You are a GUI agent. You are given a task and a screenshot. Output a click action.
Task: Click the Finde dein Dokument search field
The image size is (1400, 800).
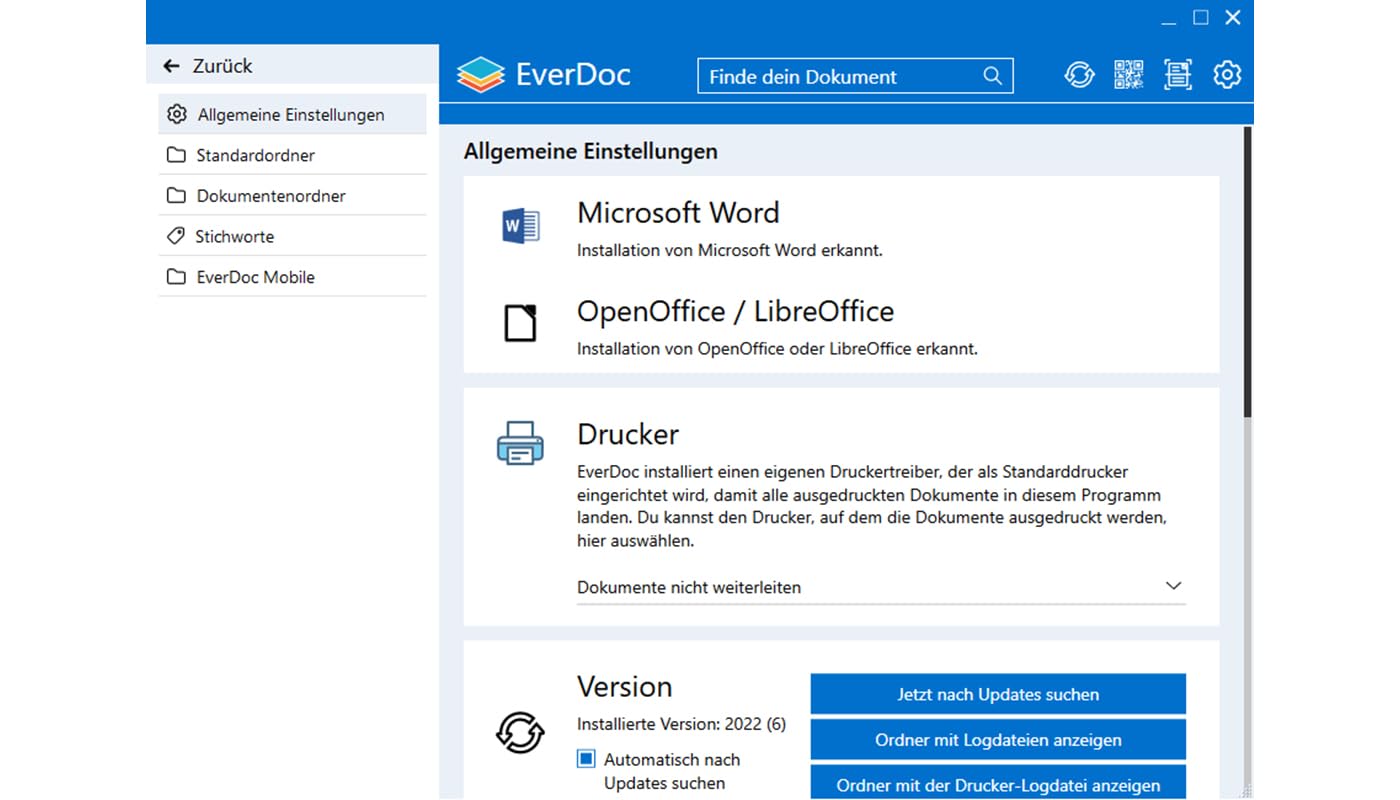pyautogui.click(x=855, y=76)
